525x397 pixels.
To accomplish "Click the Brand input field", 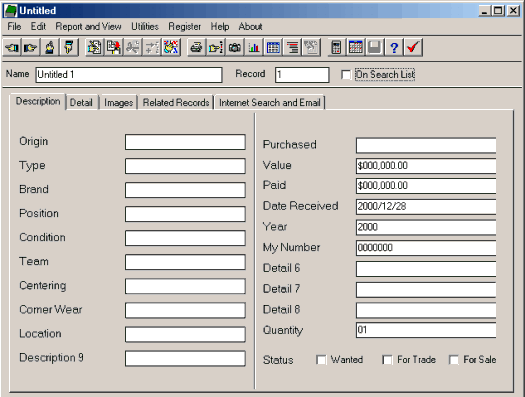I will point(185,190).
